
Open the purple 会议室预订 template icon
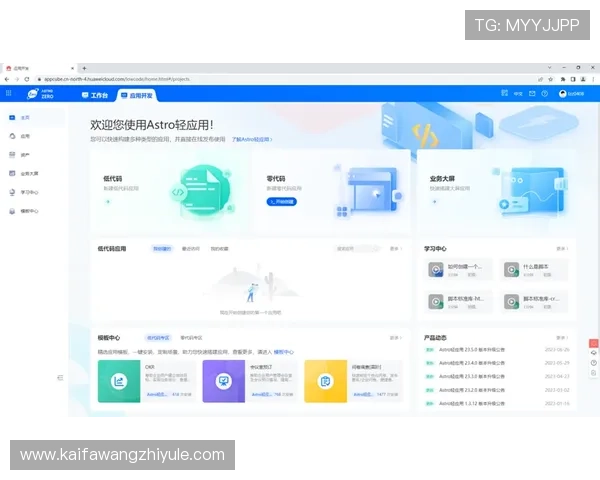tap(223, 381)
